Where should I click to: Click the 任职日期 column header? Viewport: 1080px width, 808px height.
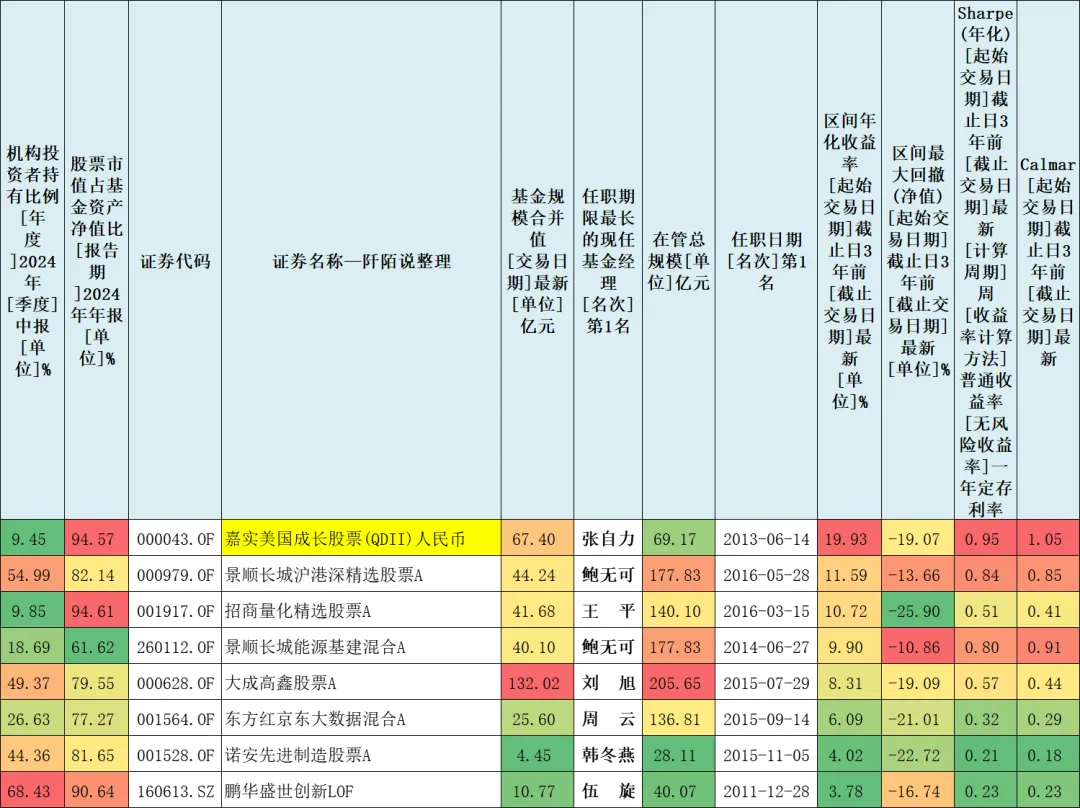click(767, 261)
